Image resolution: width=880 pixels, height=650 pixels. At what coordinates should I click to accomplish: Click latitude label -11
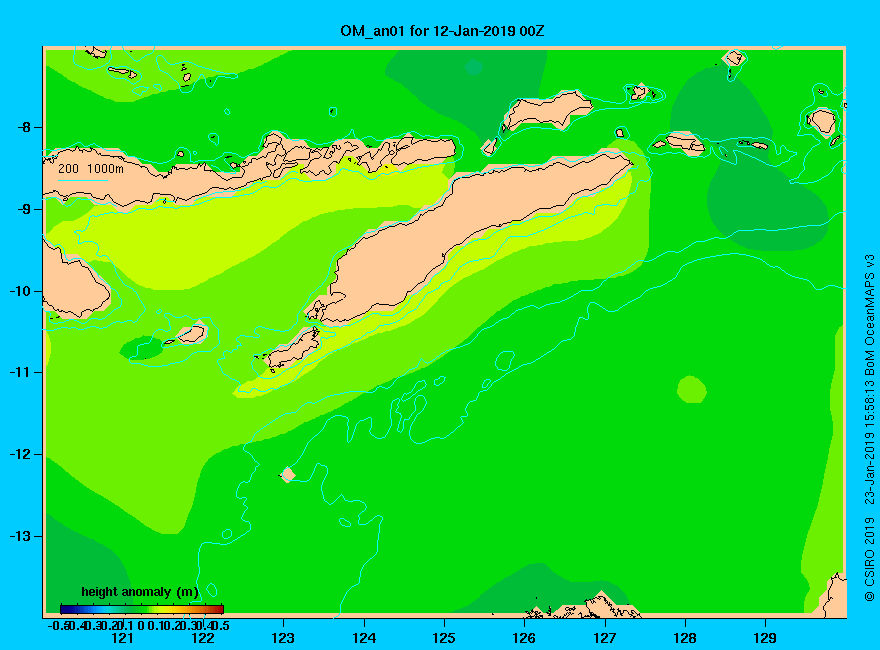(20, 373)
